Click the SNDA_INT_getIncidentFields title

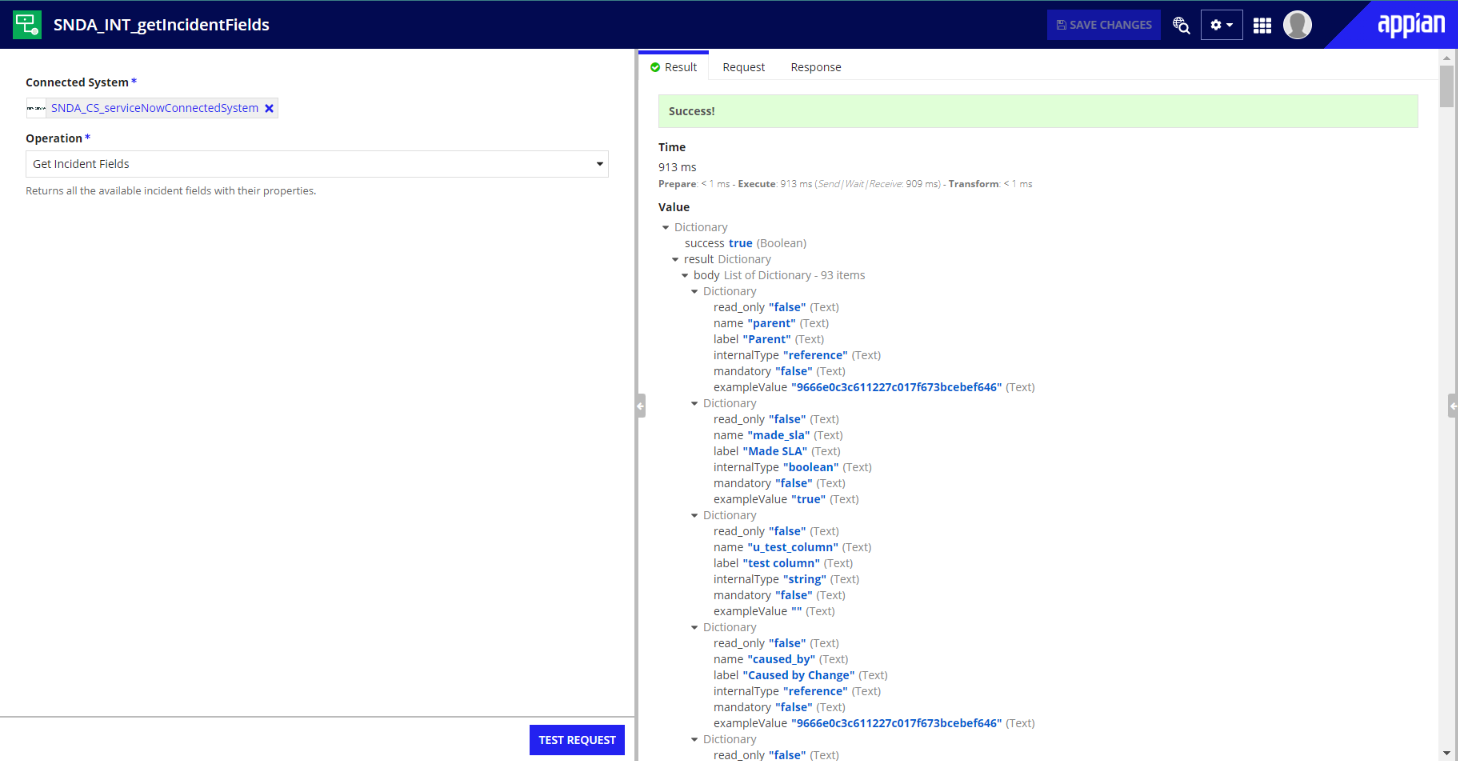pos(161,25)
